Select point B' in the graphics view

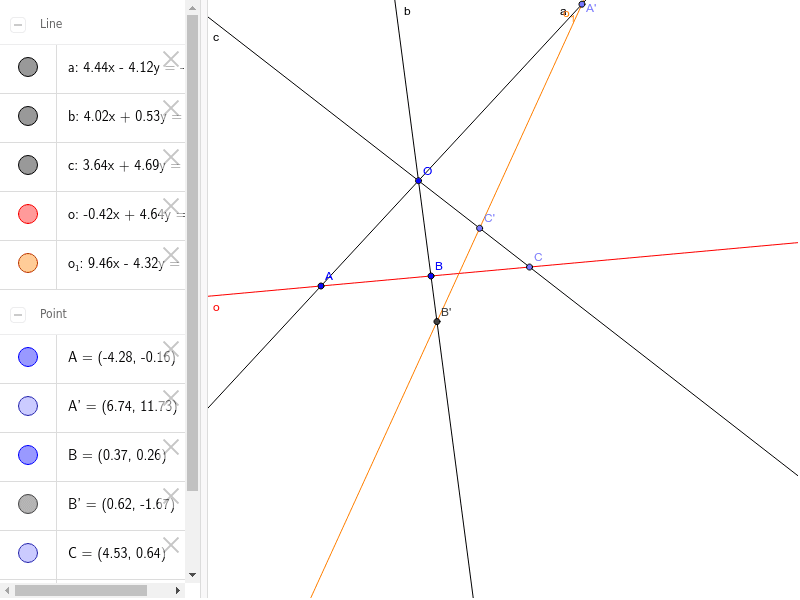[x=437, y=321]
